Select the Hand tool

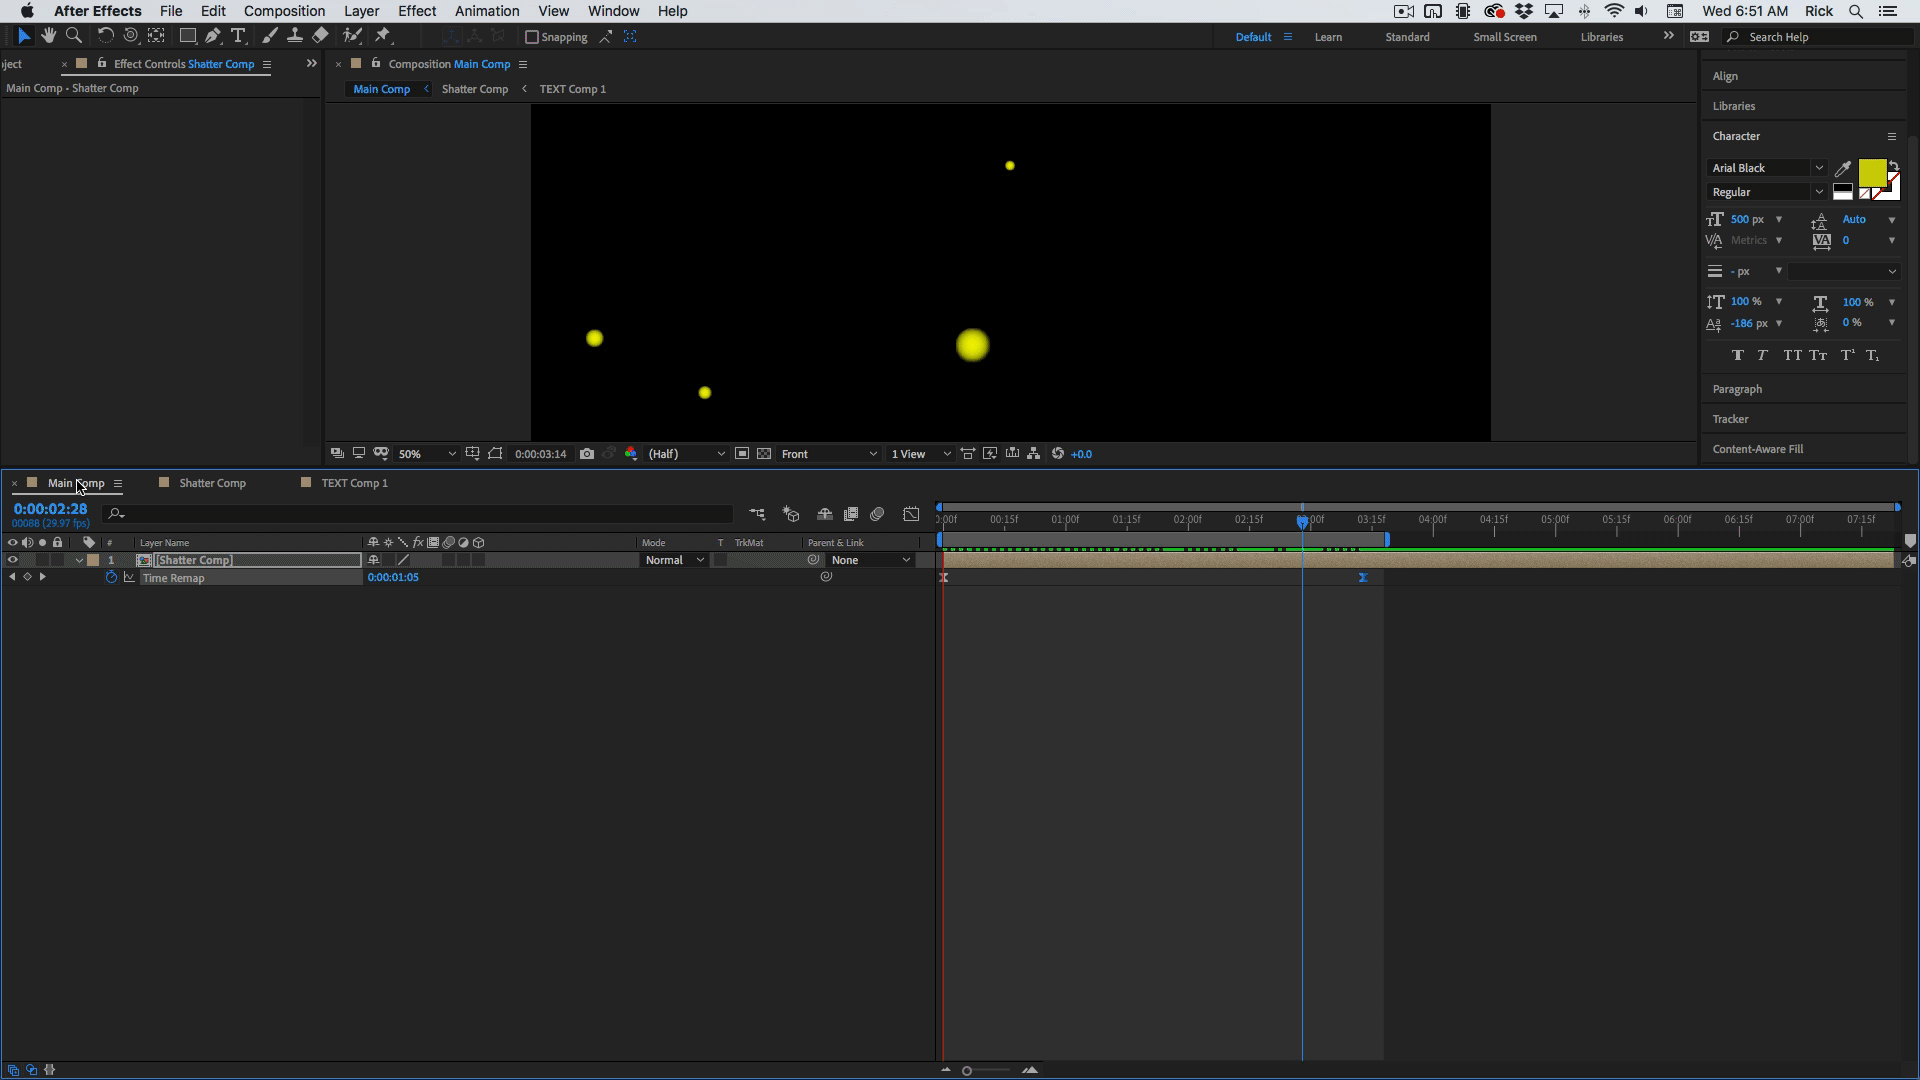pos(48,36)
